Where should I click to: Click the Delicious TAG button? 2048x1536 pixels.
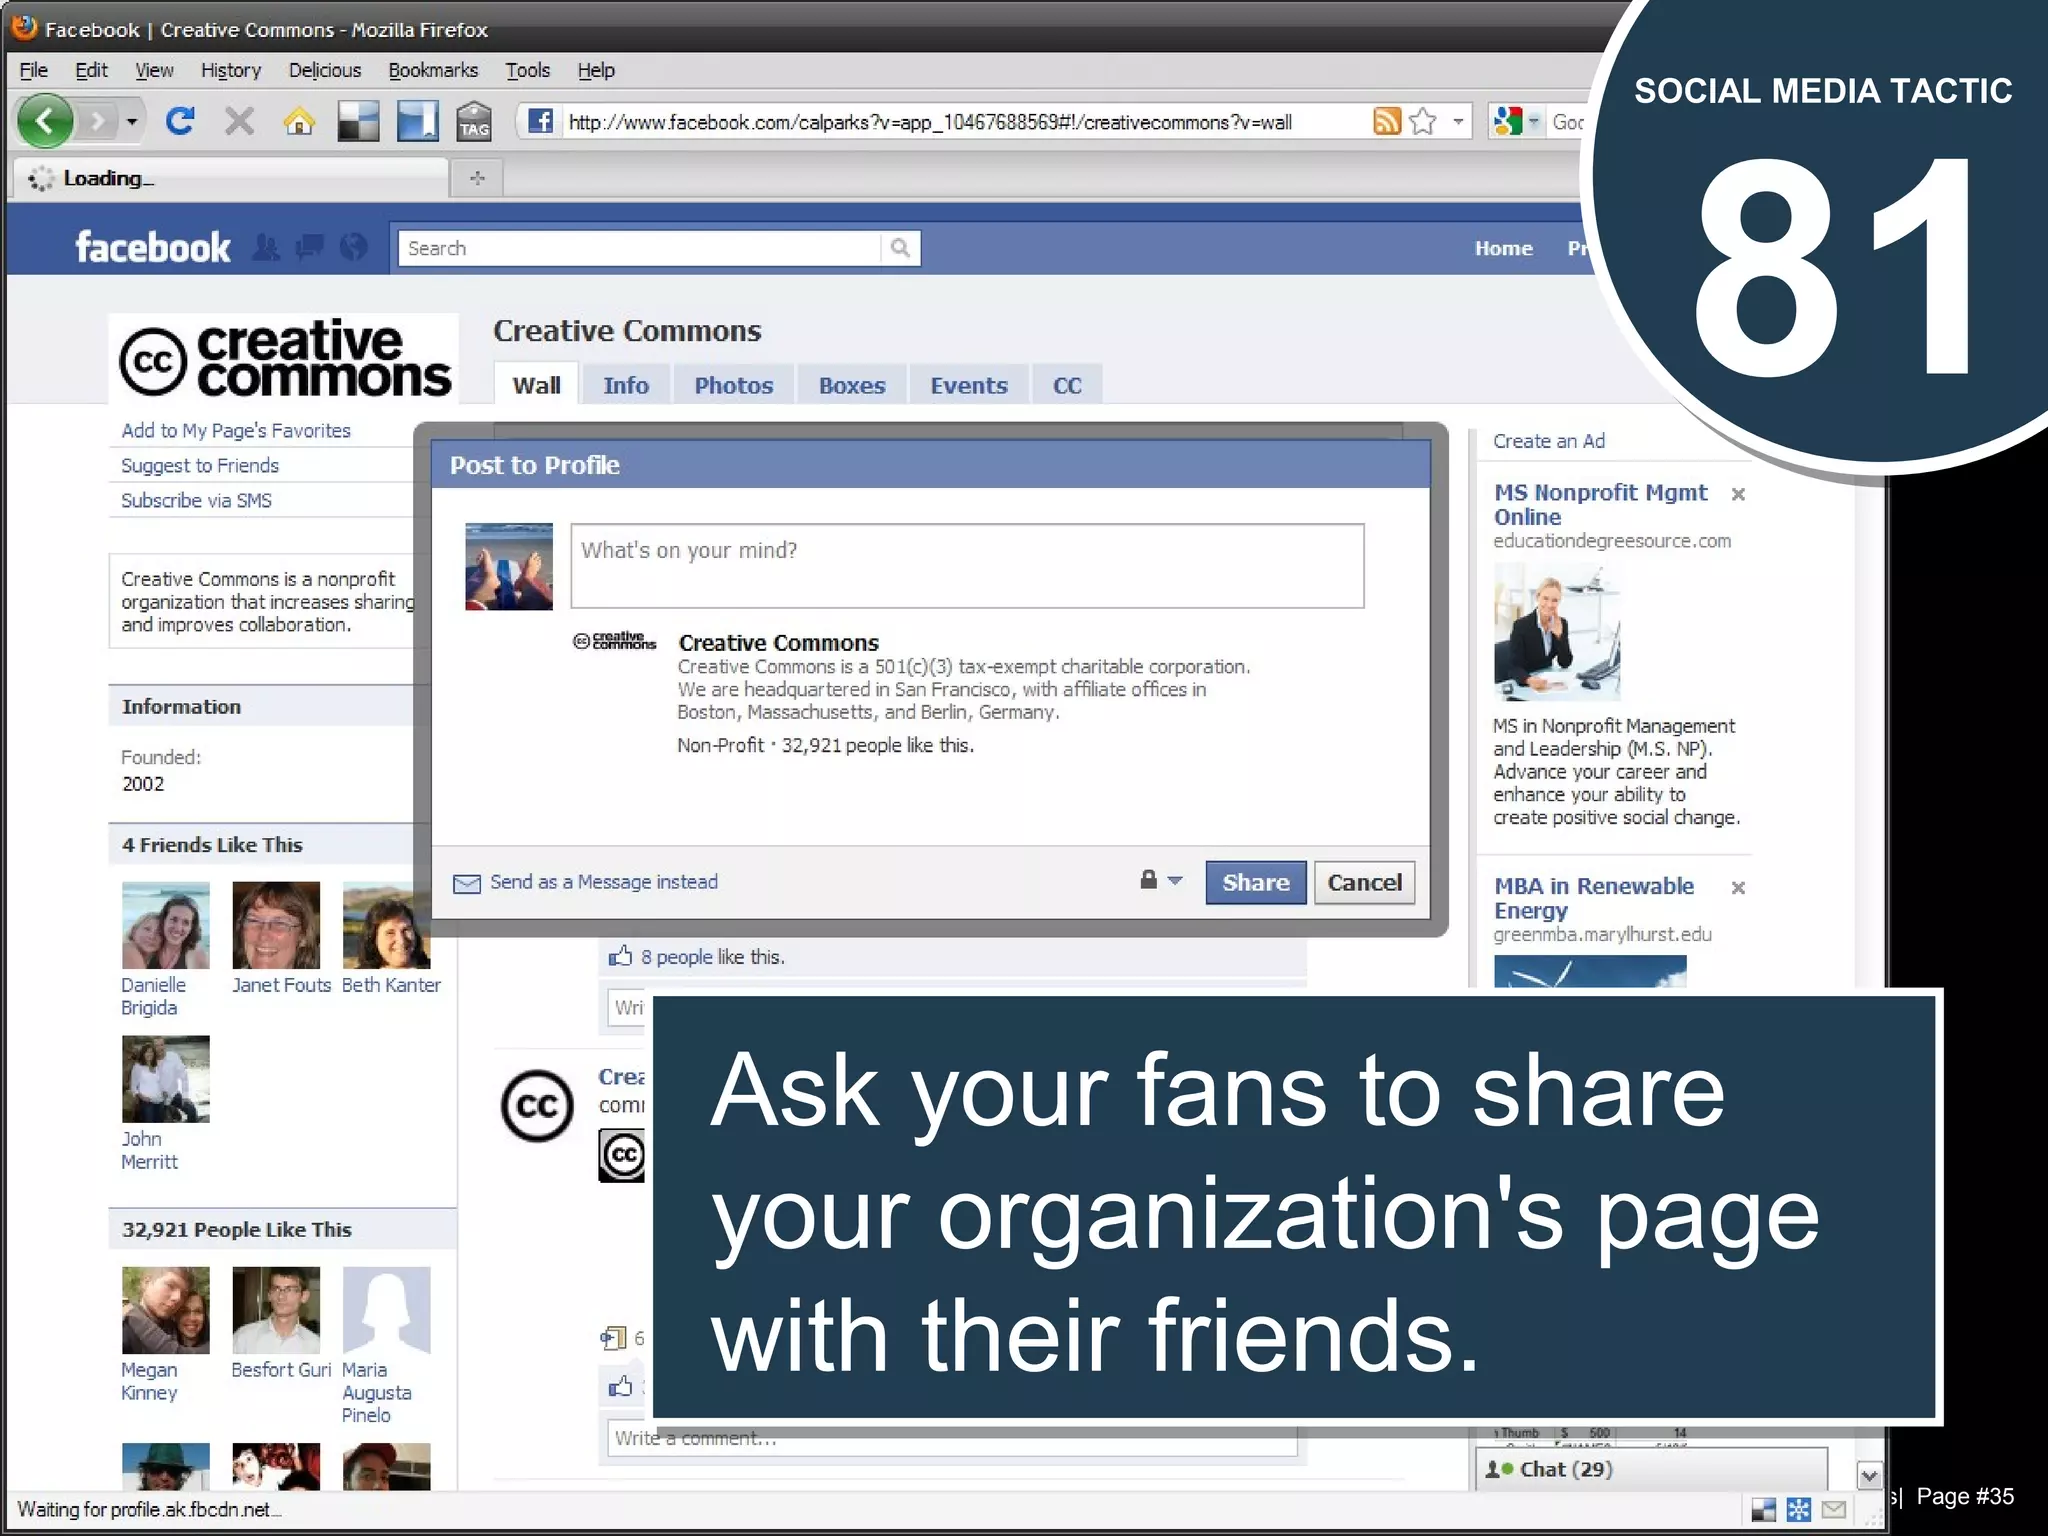point(474,122)
